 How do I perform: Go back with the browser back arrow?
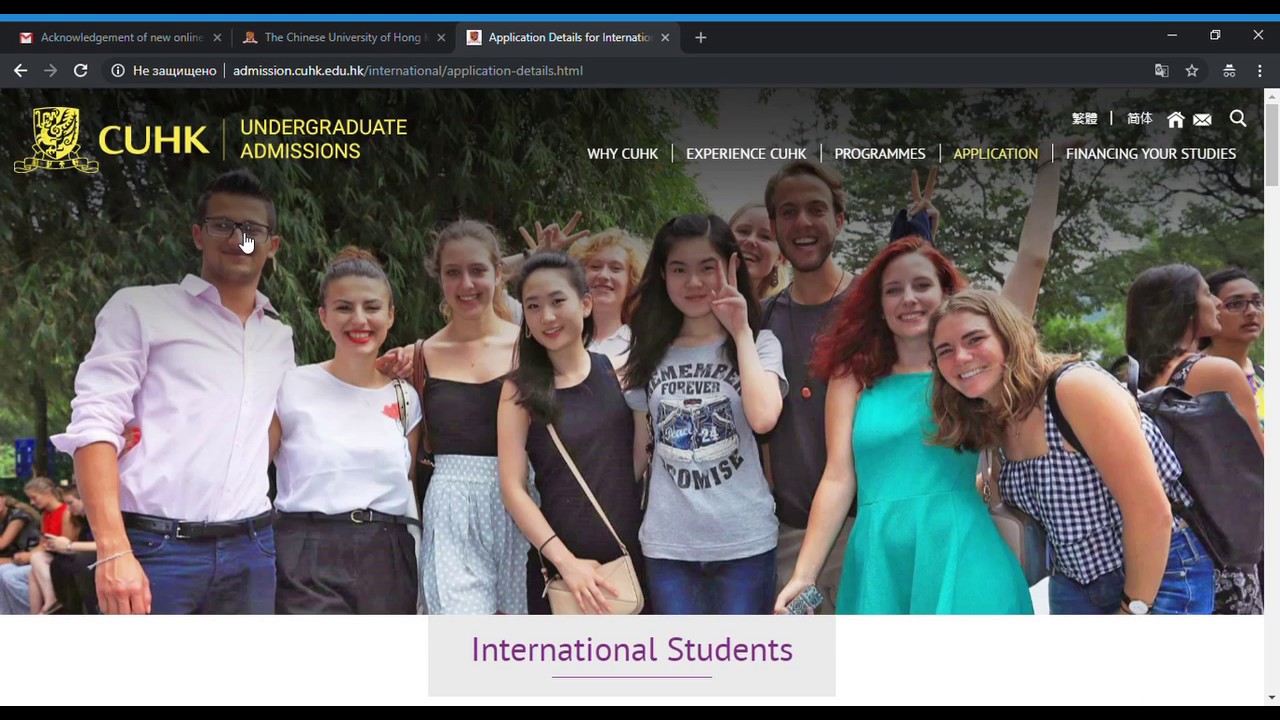pyautogui.click(x=20, y=70)
